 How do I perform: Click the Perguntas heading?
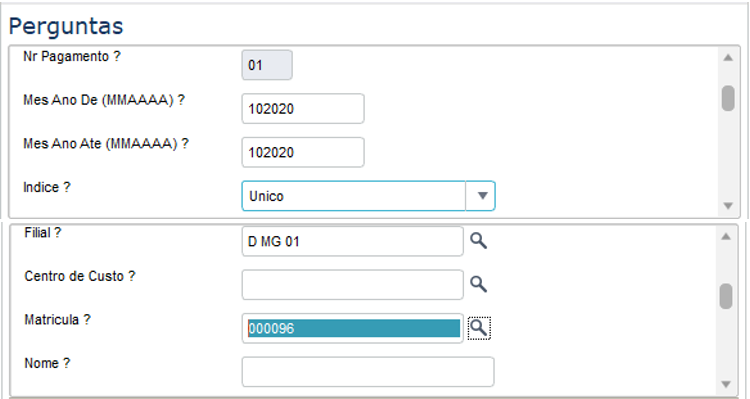(x=66, y=26)
